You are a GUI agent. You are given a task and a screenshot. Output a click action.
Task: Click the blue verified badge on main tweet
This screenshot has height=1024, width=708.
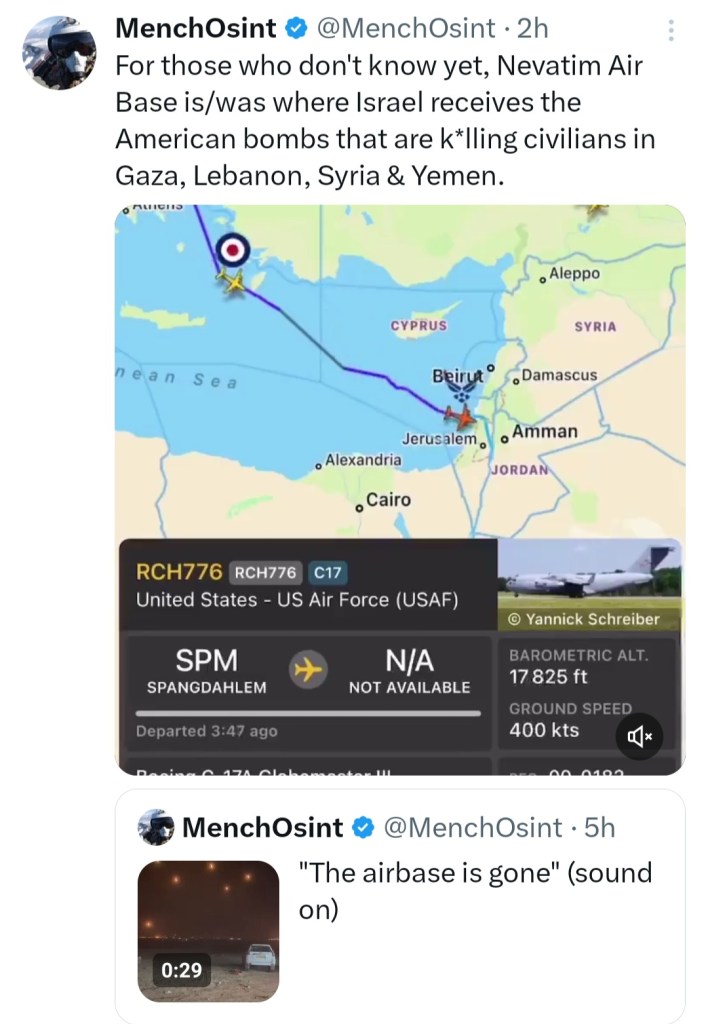point(296,30)
